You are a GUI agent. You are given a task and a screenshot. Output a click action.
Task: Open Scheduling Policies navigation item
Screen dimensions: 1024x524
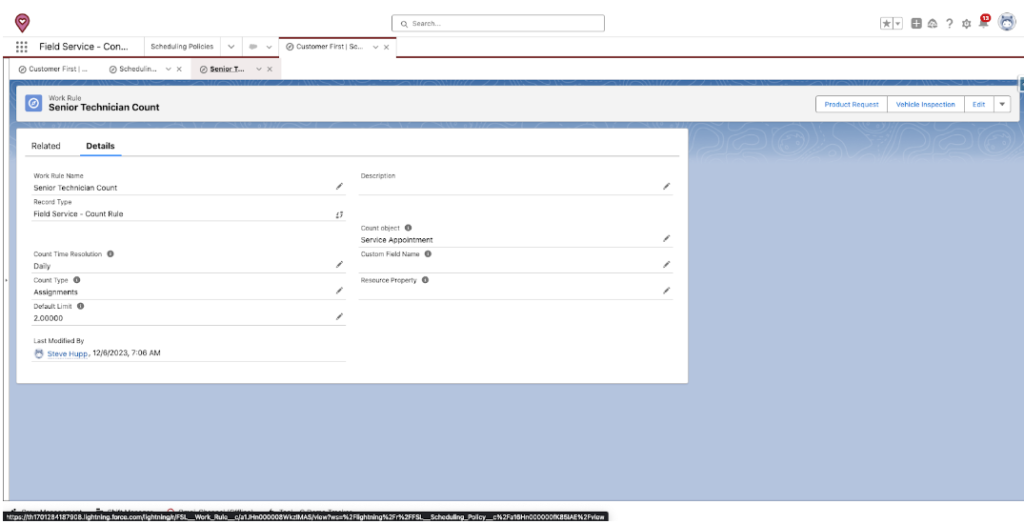pyautogui.click(x=182, y=47)
